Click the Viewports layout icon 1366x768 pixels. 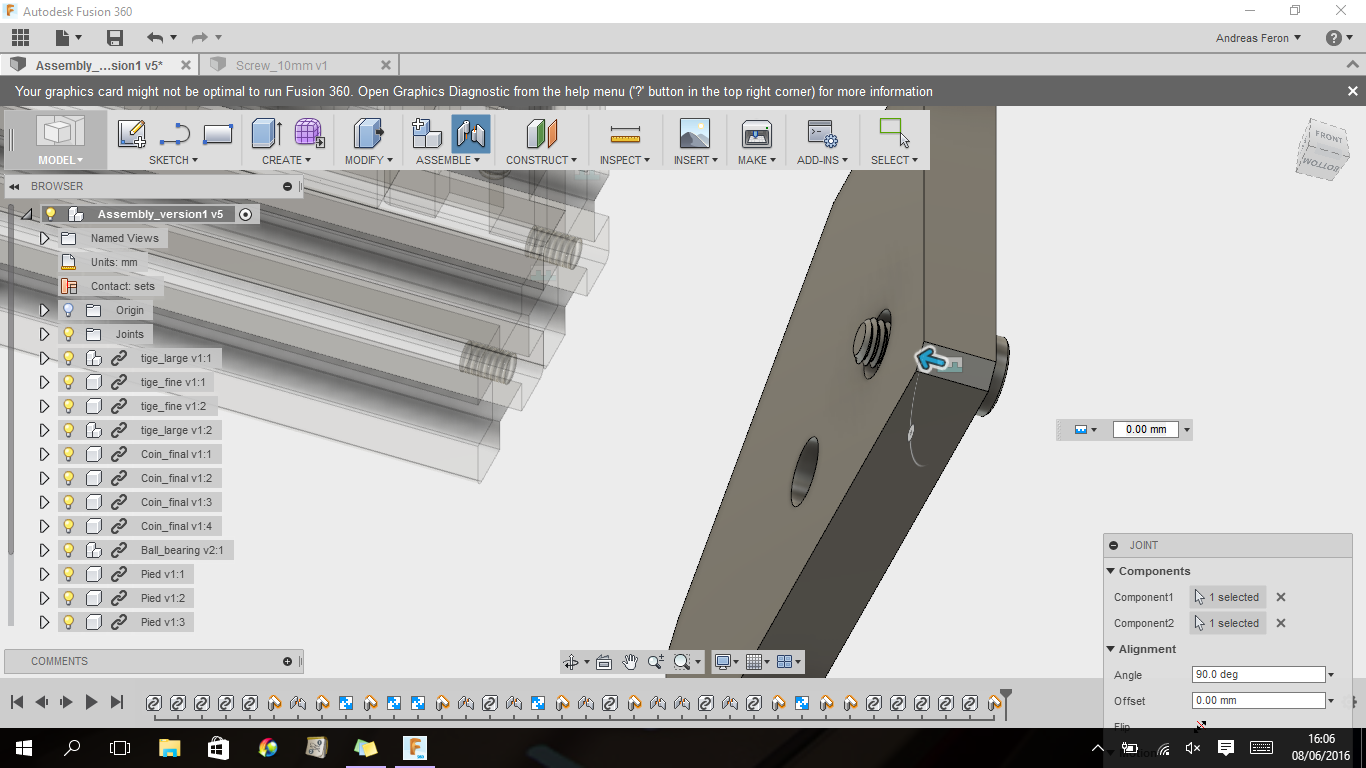click(784, 662)
